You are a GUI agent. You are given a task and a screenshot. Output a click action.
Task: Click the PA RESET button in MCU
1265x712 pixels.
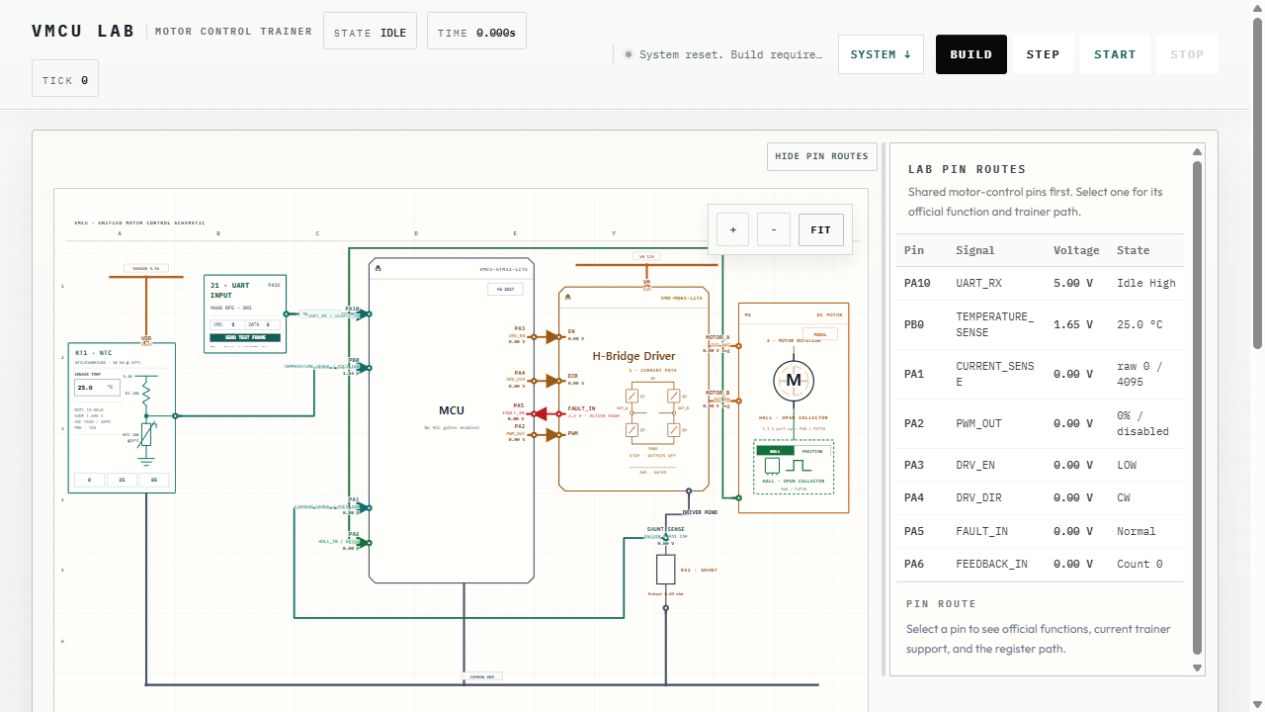507,289
